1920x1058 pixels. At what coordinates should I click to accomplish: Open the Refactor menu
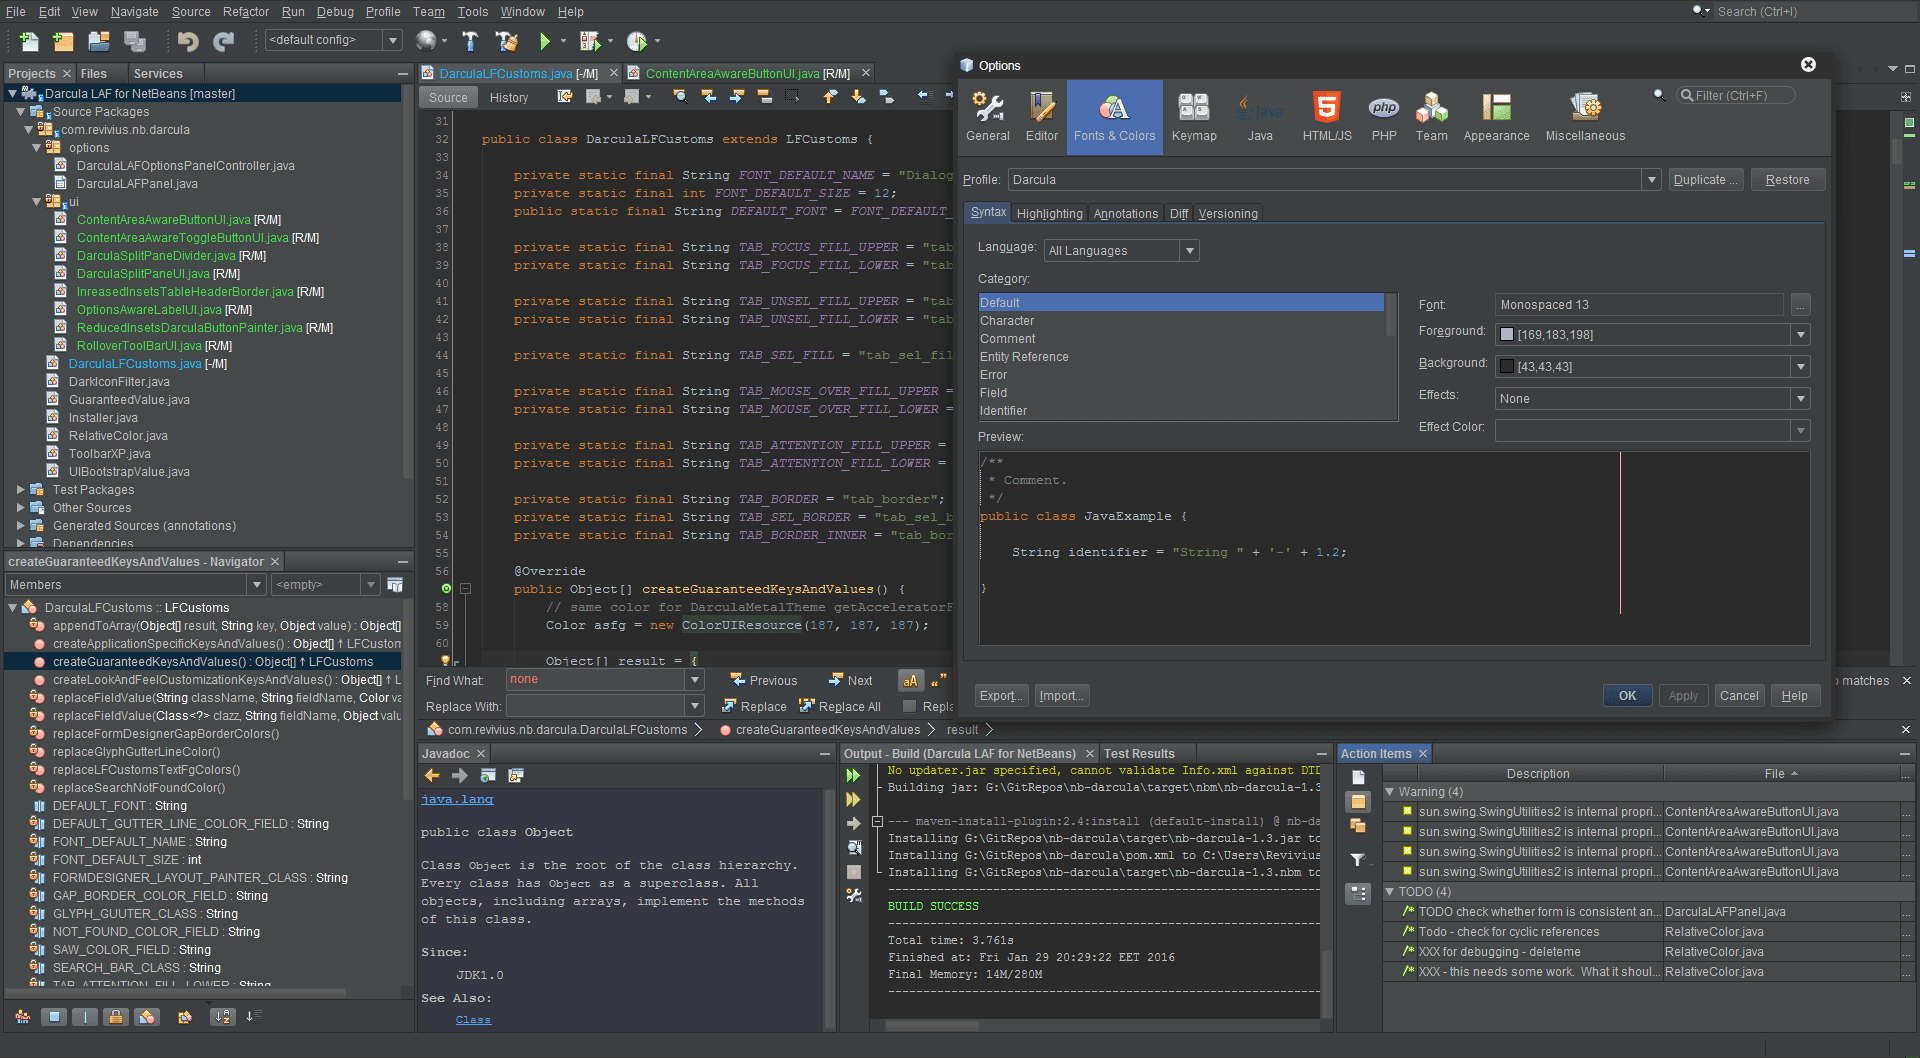click(245, 11)
